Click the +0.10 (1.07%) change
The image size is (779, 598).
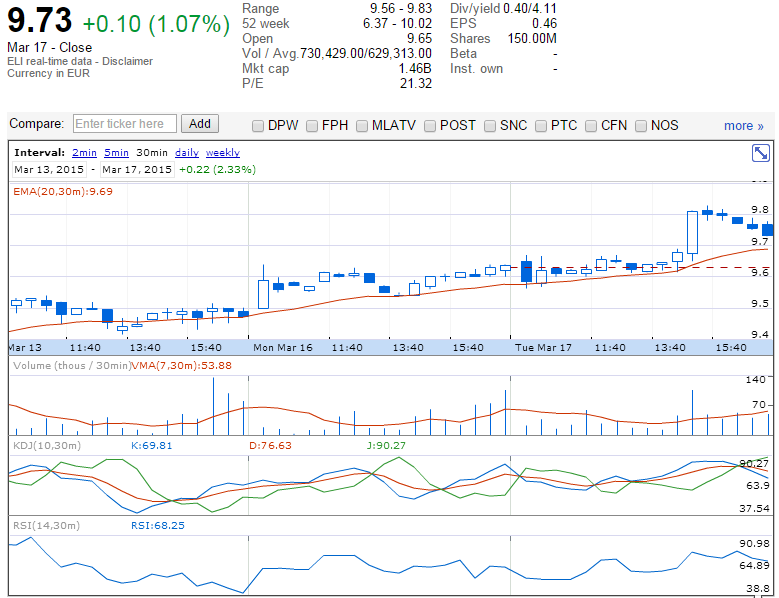click(156, 24)
